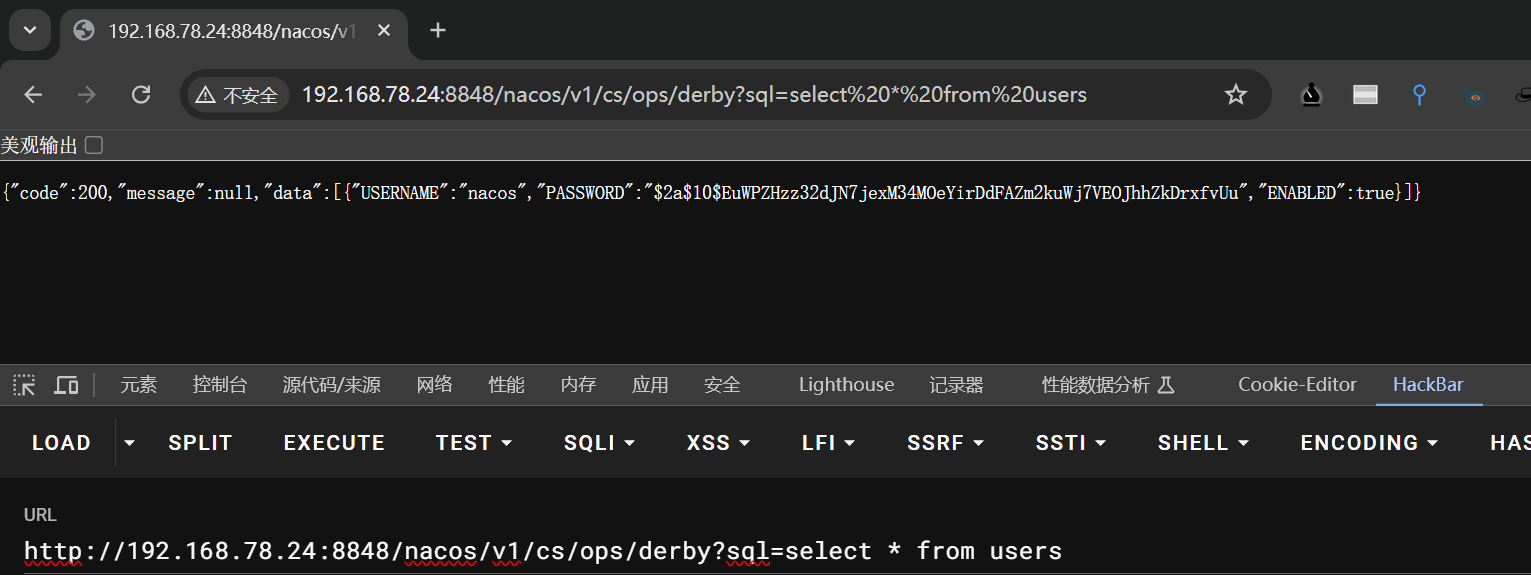
Task: Reload the current page
Action: pyautogui.click(x=141, y=95)
